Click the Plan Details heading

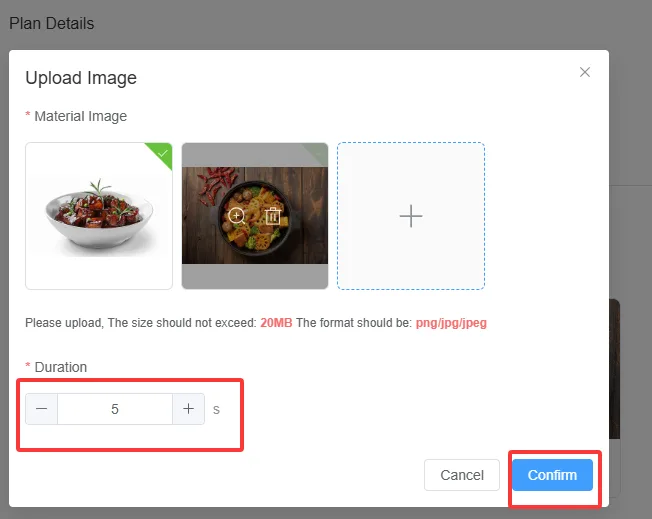(52, 23)
